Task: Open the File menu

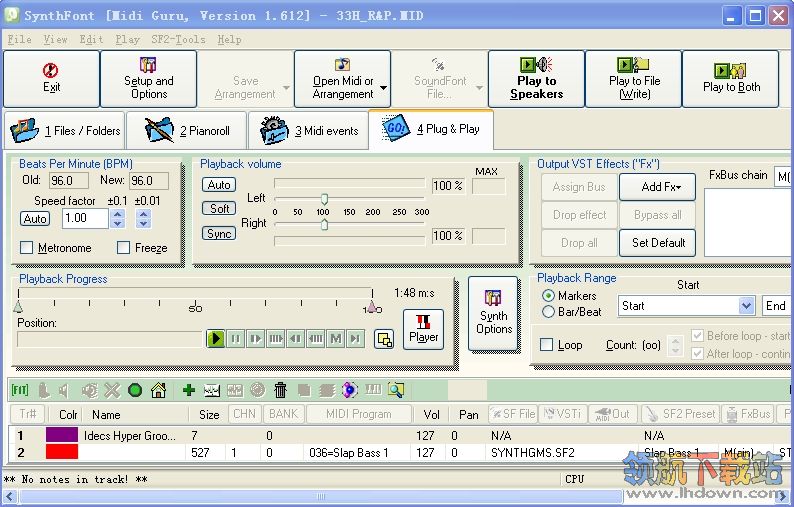Action: coord(19,40)
